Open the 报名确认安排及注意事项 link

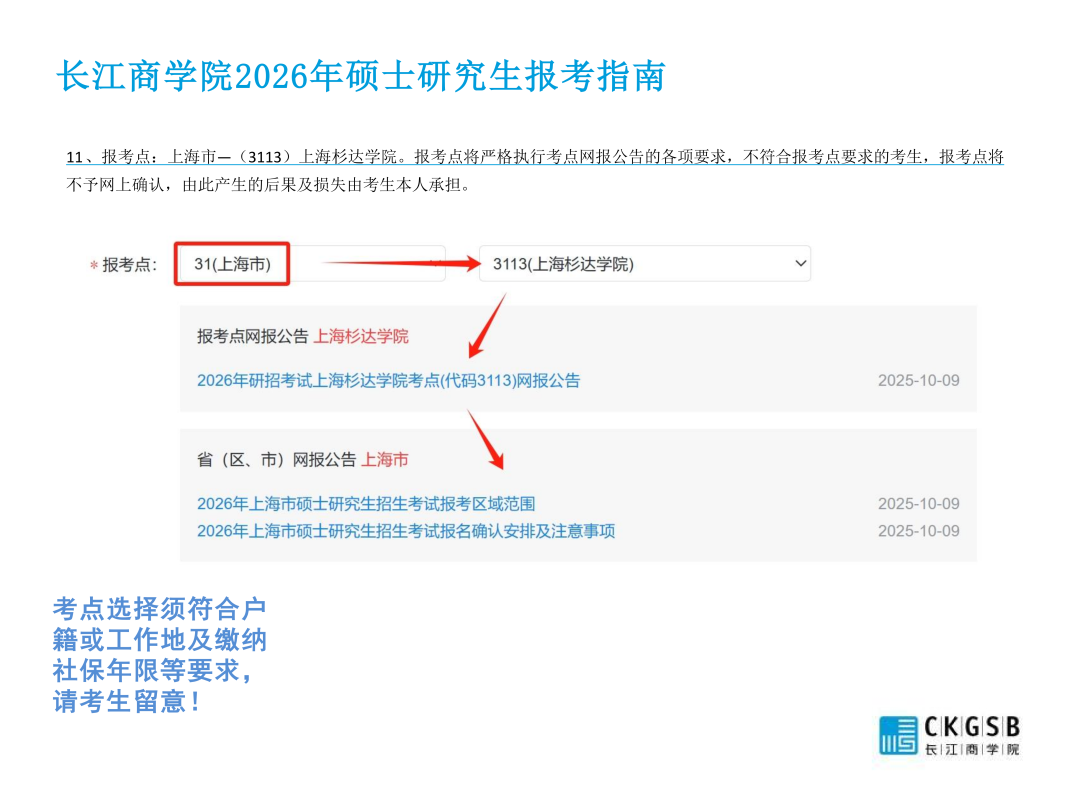coord(406,531)
